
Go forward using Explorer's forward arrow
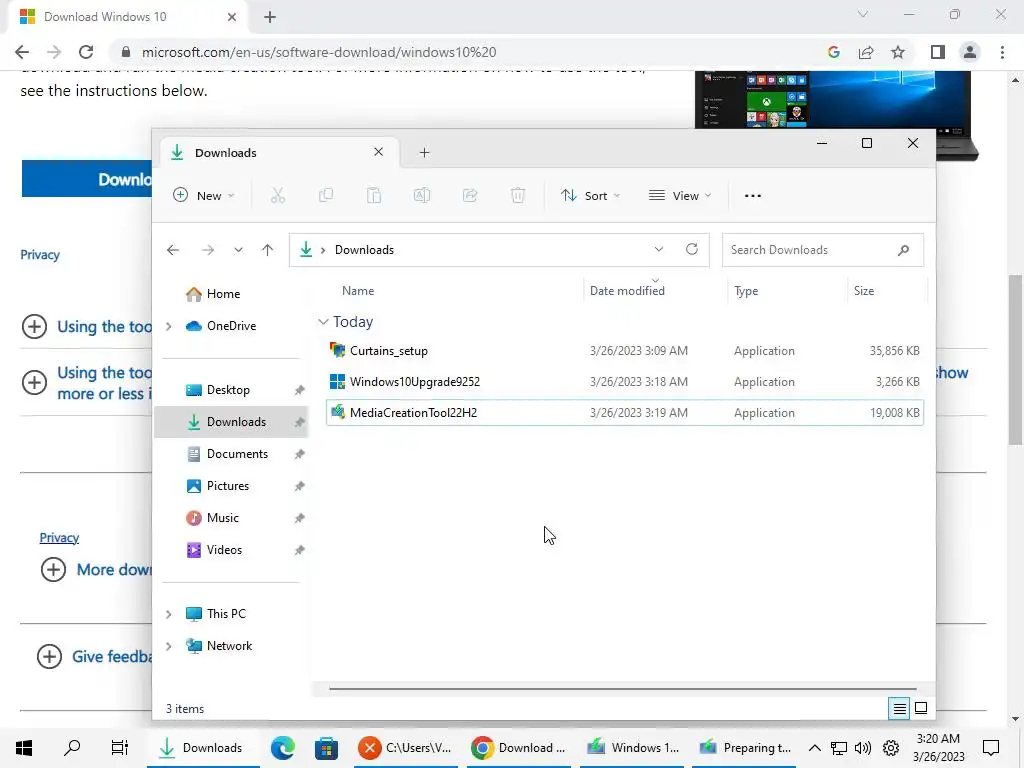[x=208, y=249]
